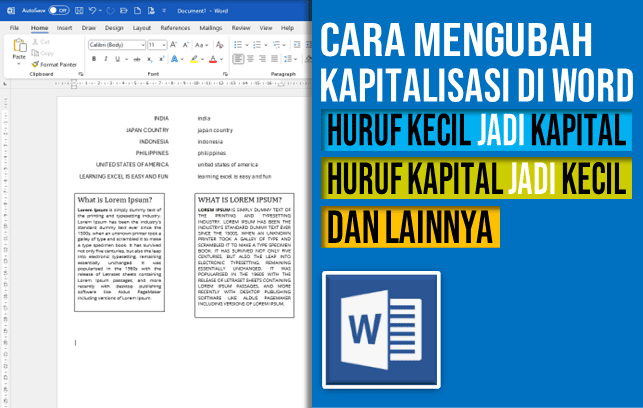Toggle Underline formatting
This screenshot has height=408, width=643.
pos(118,59)
